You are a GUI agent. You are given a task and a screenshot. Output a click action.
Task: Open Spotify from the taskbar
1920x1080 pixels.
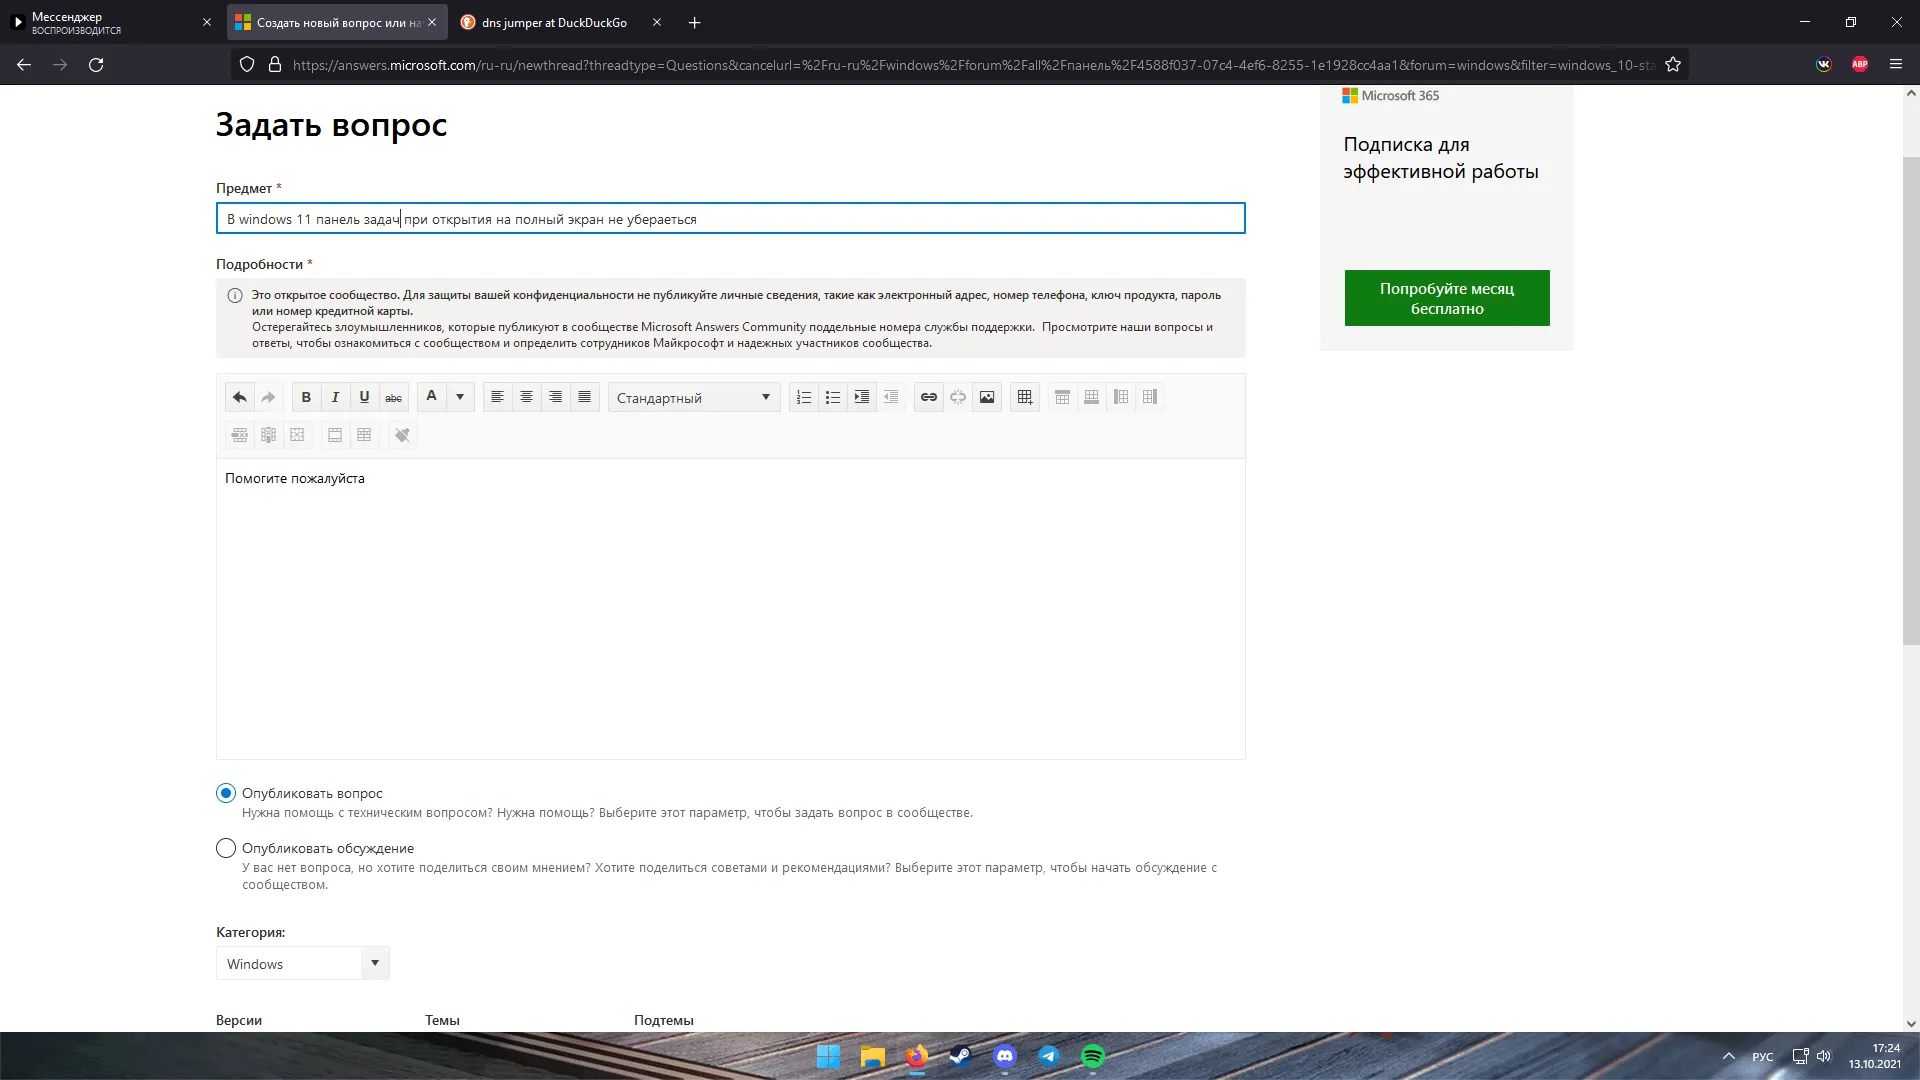[1093, 1056]
